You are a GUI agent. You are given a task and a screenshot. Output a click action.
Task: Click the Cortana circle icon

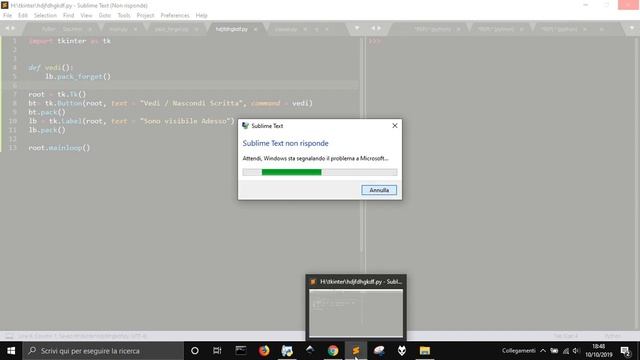[195, 351]
